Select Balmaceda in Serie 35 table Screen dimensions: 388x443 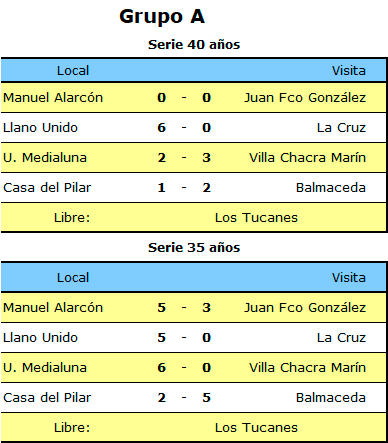click(331, 398)
